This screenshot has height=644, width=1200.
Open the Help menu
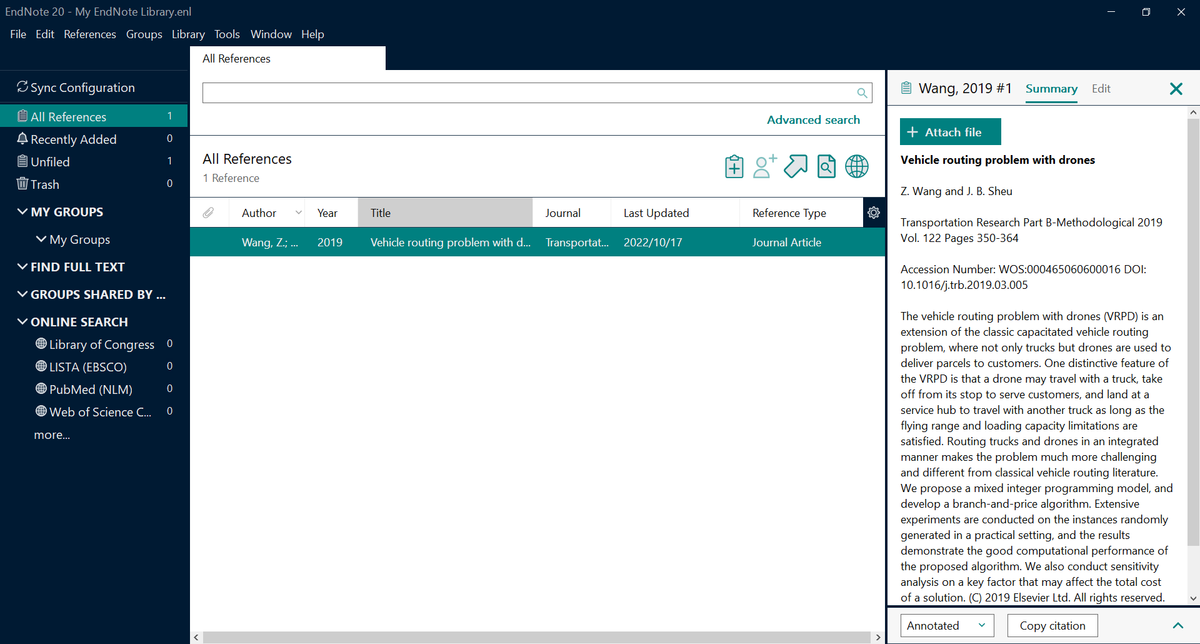pos(313,34)
